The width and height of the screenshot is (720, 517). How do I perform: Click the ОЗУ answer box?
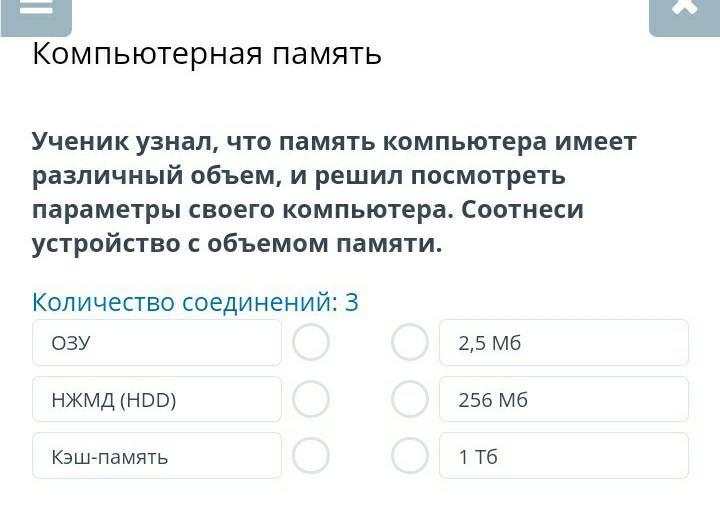pos(157,343)
